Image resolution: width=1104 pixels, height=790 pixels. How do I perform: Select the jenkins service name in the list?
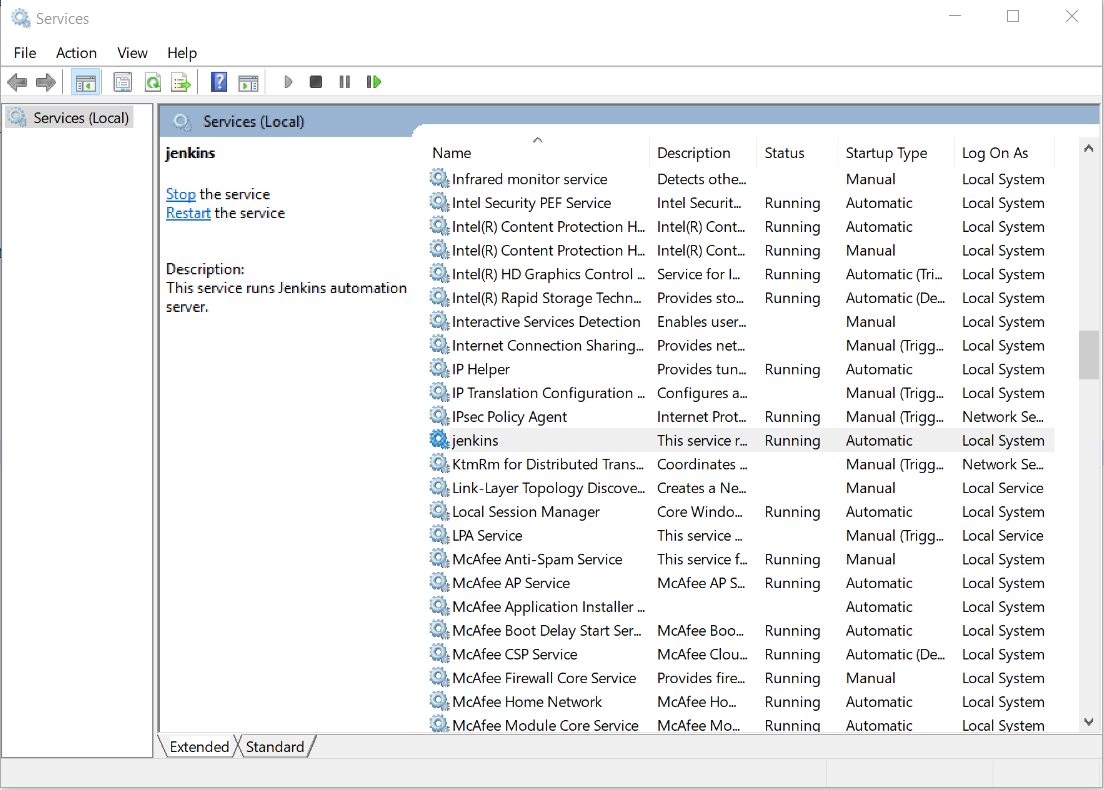[x=475, y=440]
